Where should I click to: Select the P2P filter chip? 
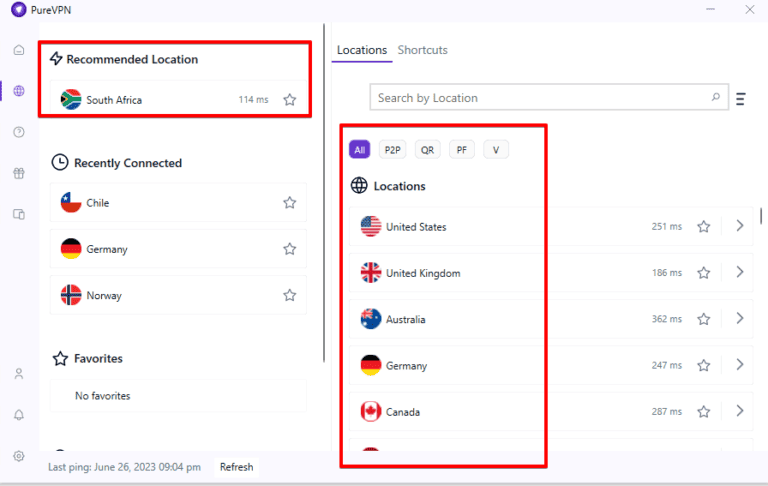coord(393,150)
